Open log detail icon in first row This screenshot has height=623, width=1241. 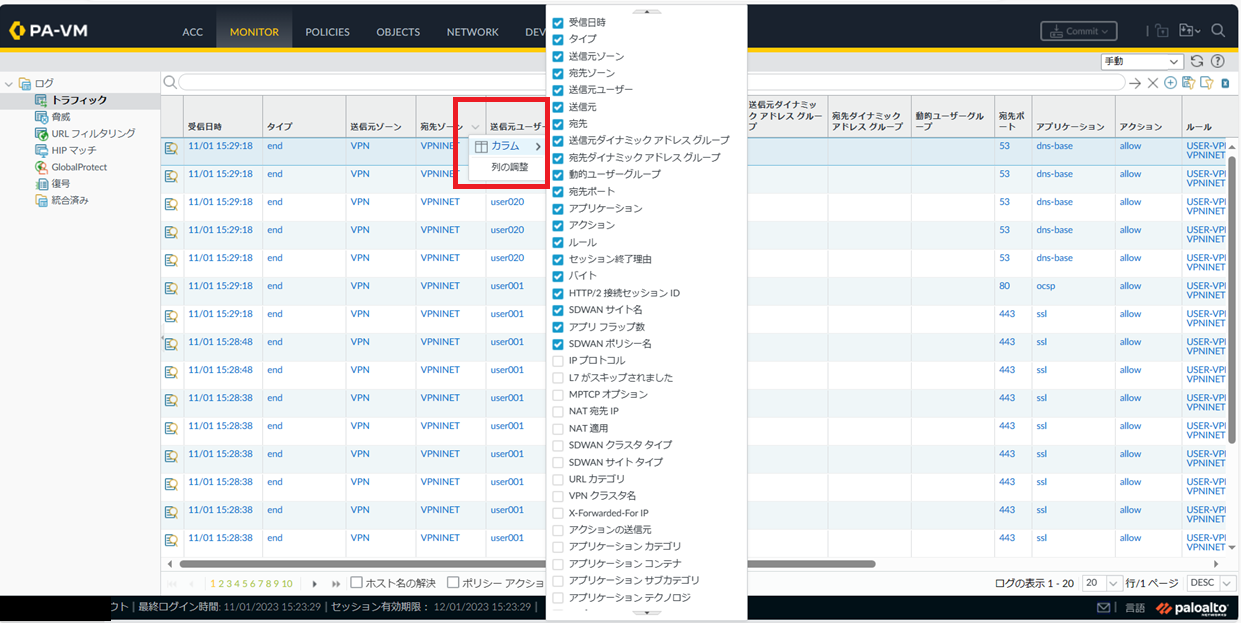(x=171, y=147)
